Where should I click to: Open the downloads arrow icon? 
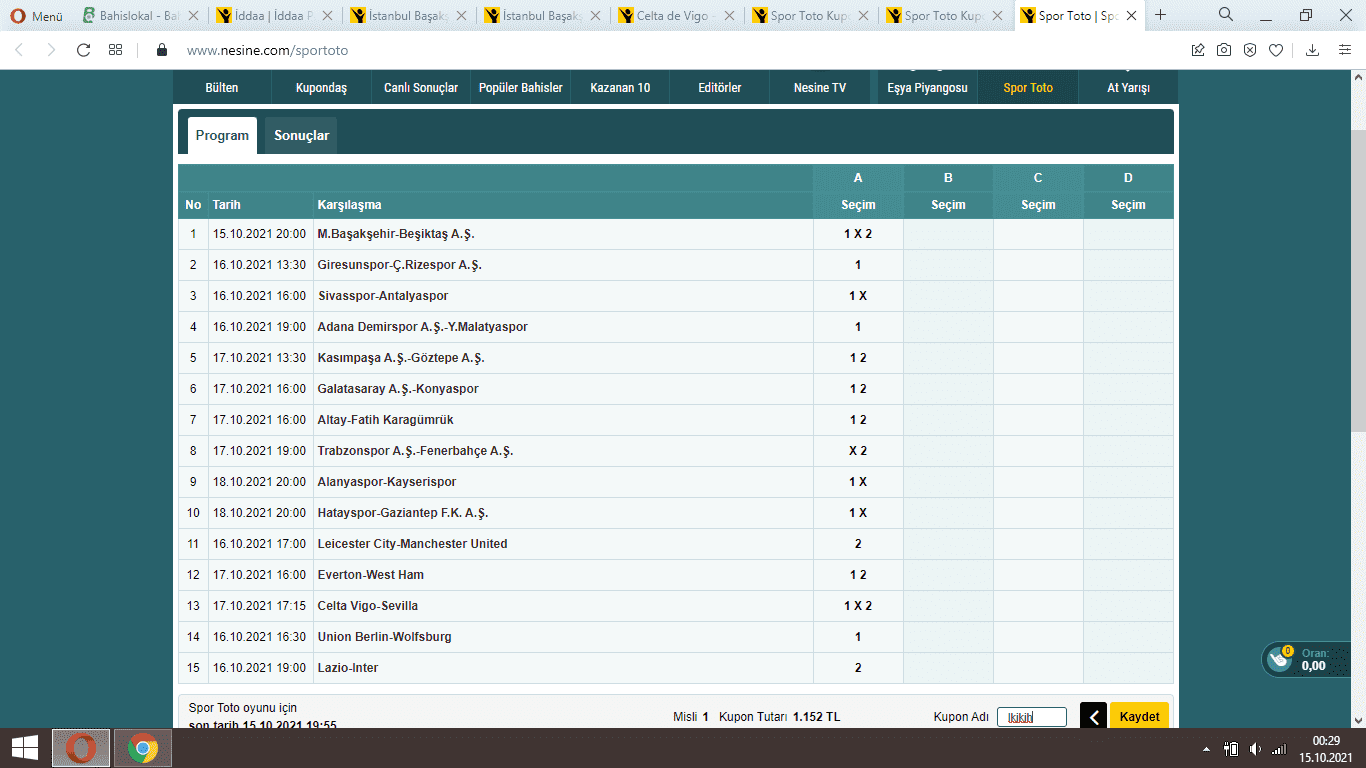coord(1313,50)
